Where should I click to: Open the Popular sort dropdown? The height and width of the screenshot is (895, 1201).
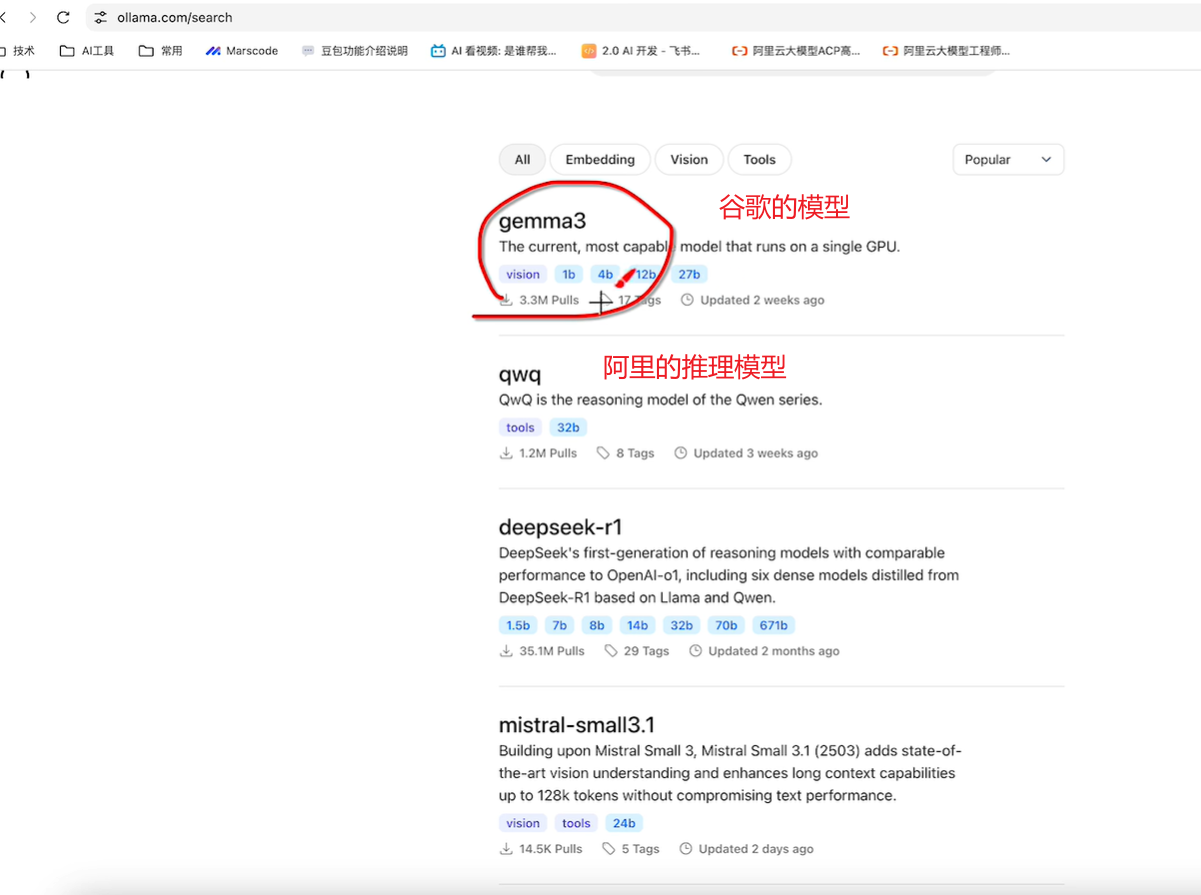pyautogui.click(x=1008, y=159)
